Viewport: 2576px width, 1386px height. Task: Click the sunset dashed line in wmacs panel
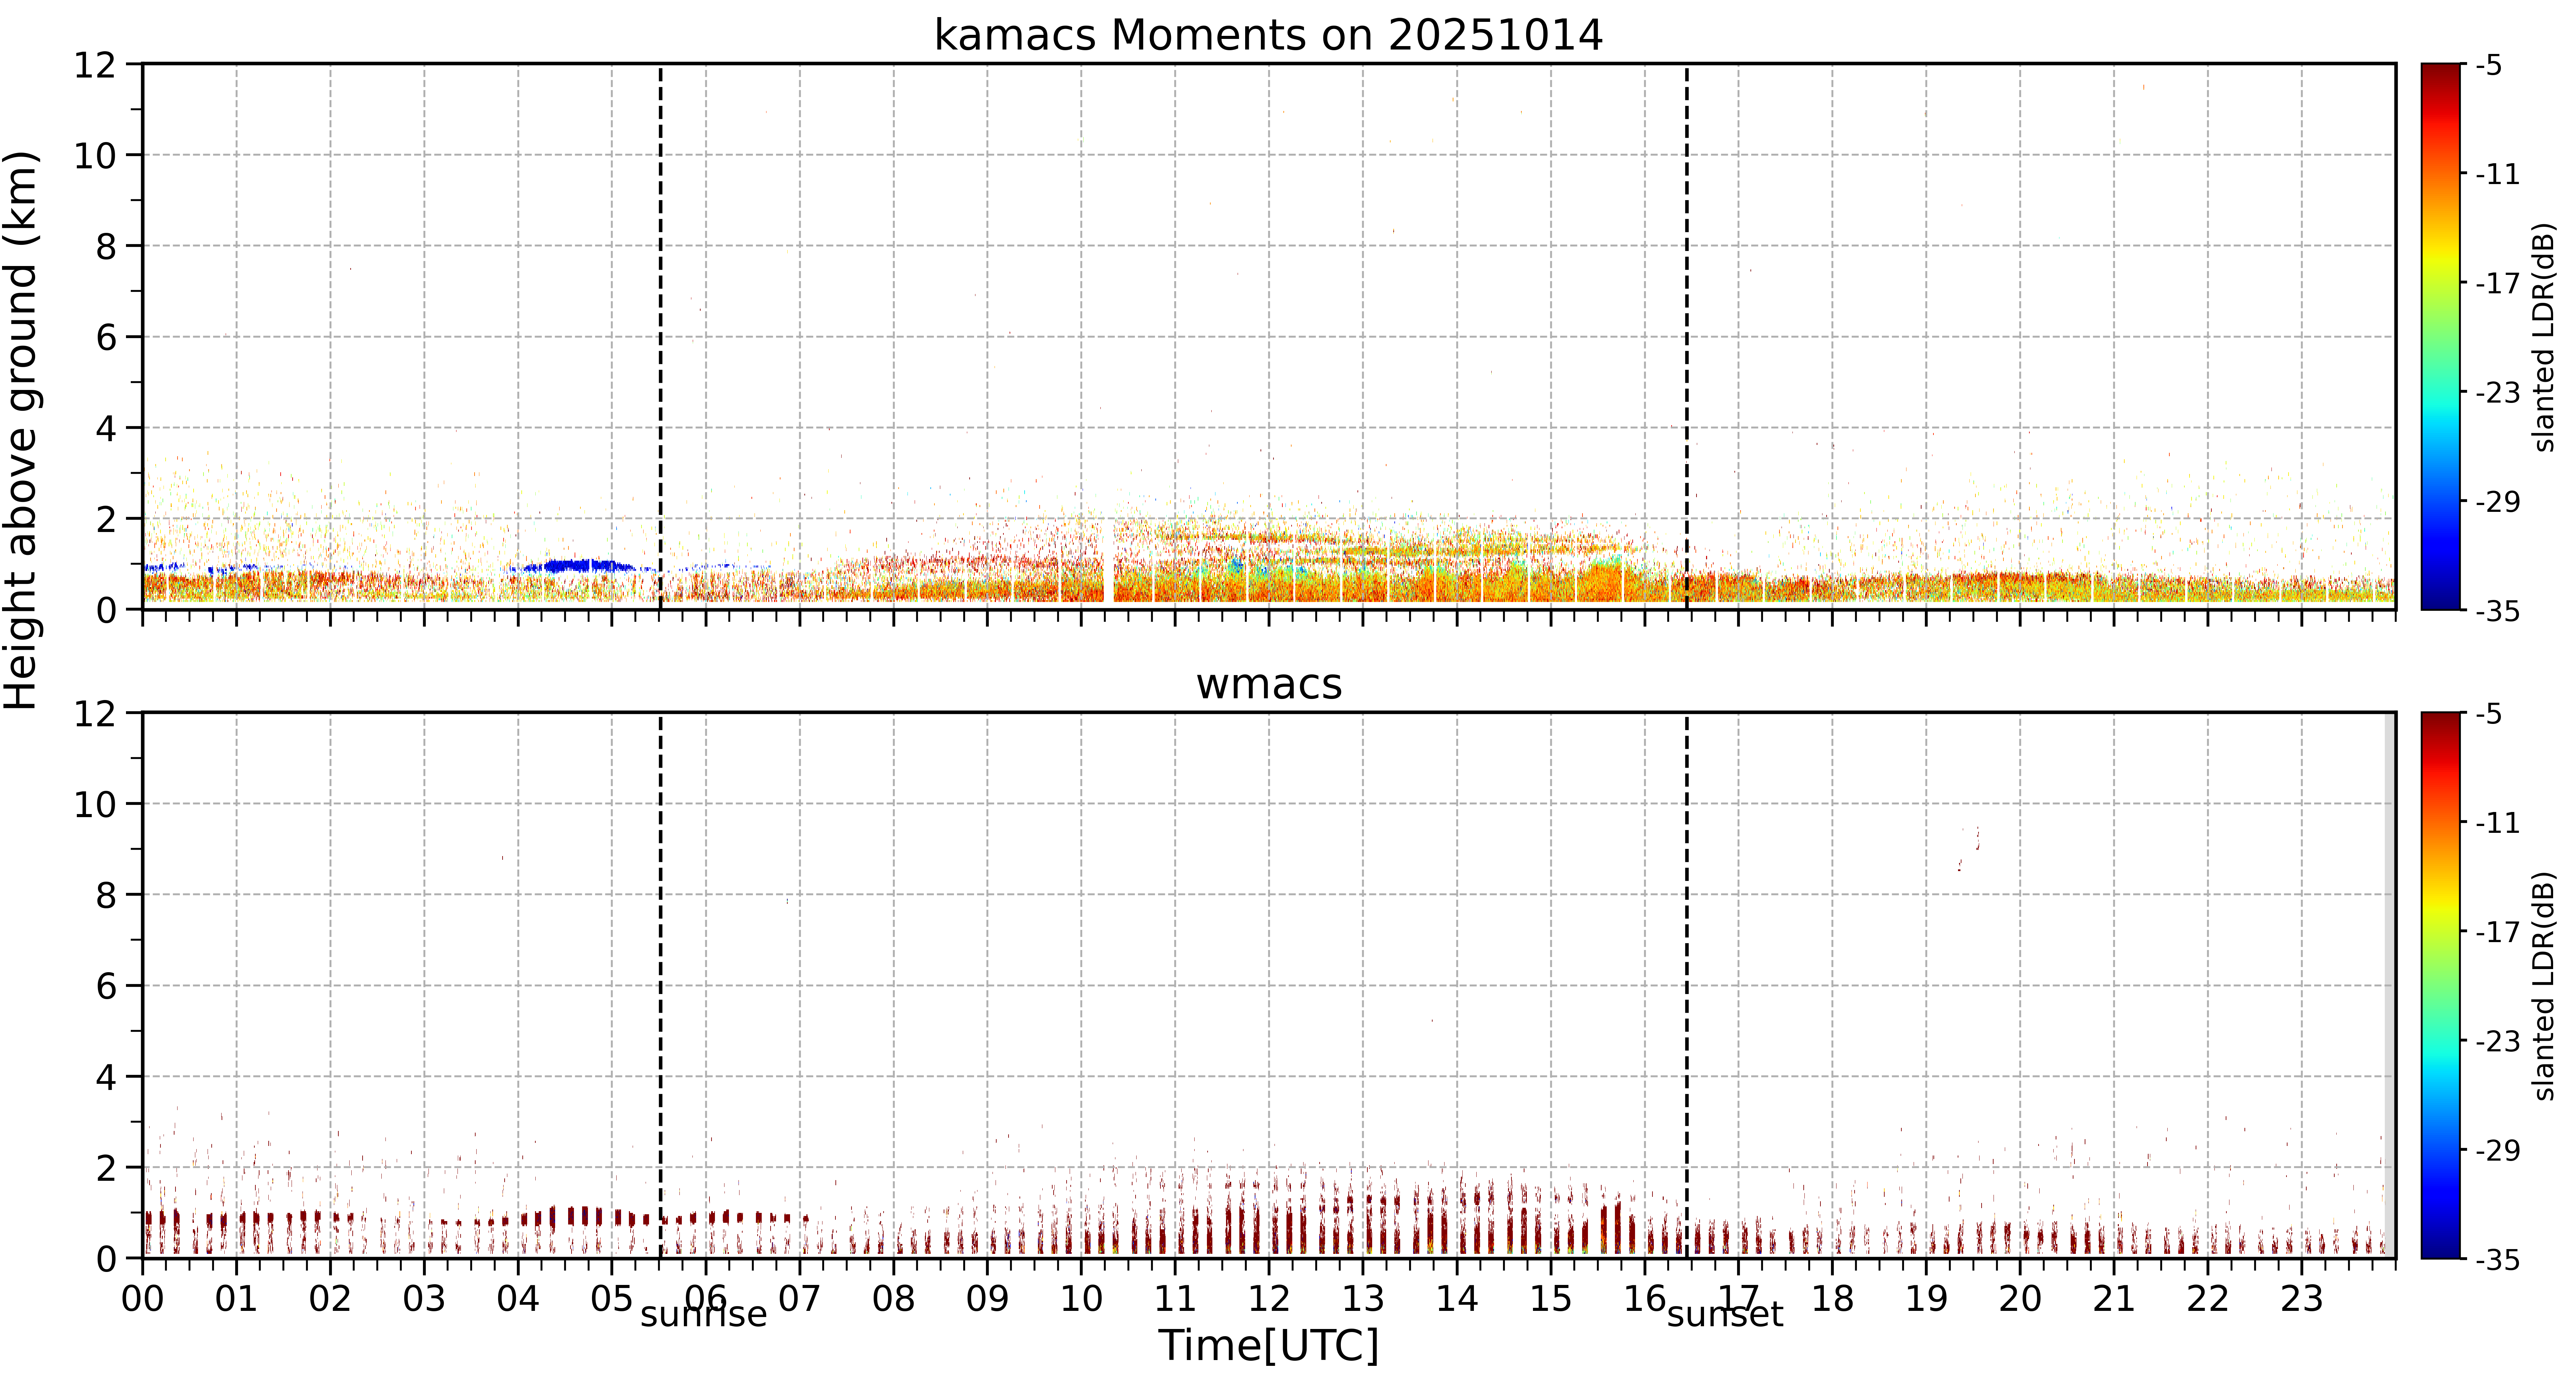[1687, 985]
